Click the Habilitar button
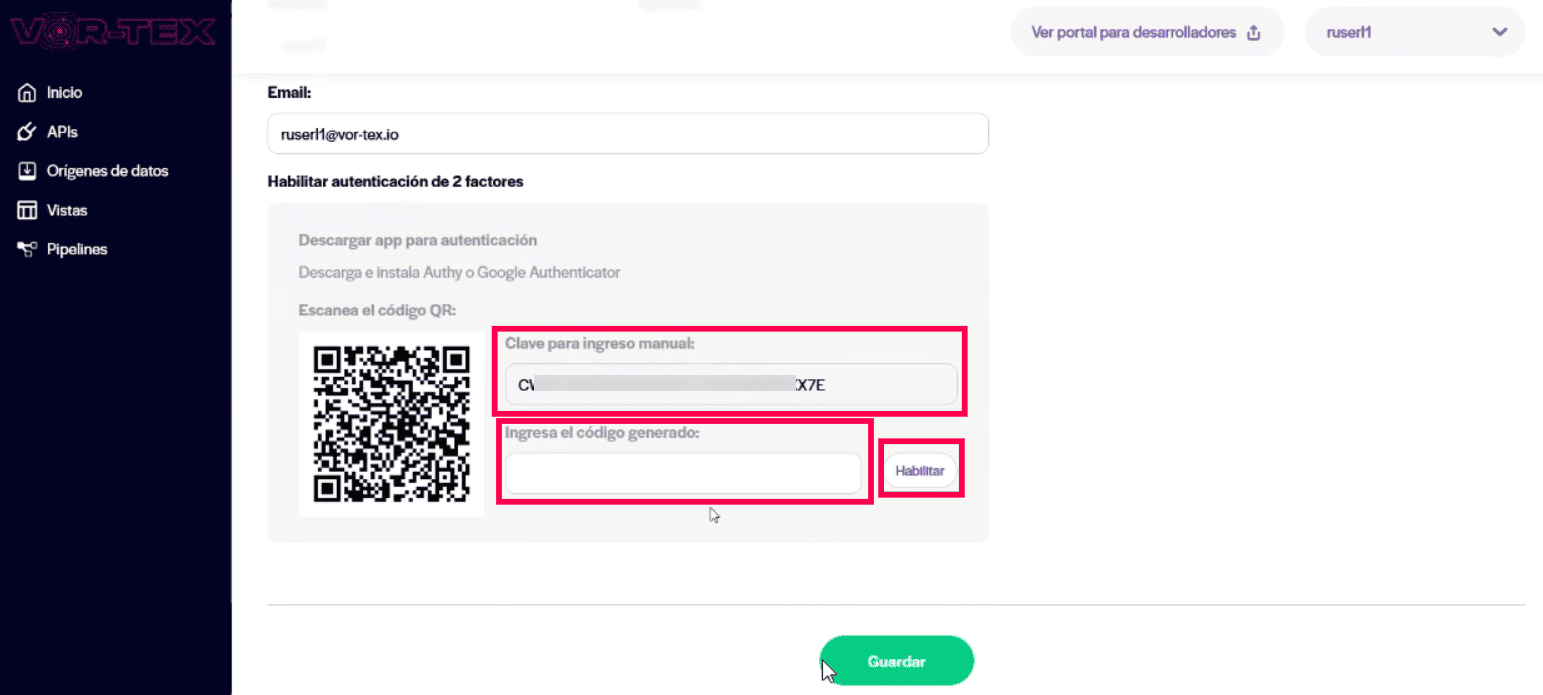Image resolution: width=1543 pixels, height=695 pixels. (919, 470)
